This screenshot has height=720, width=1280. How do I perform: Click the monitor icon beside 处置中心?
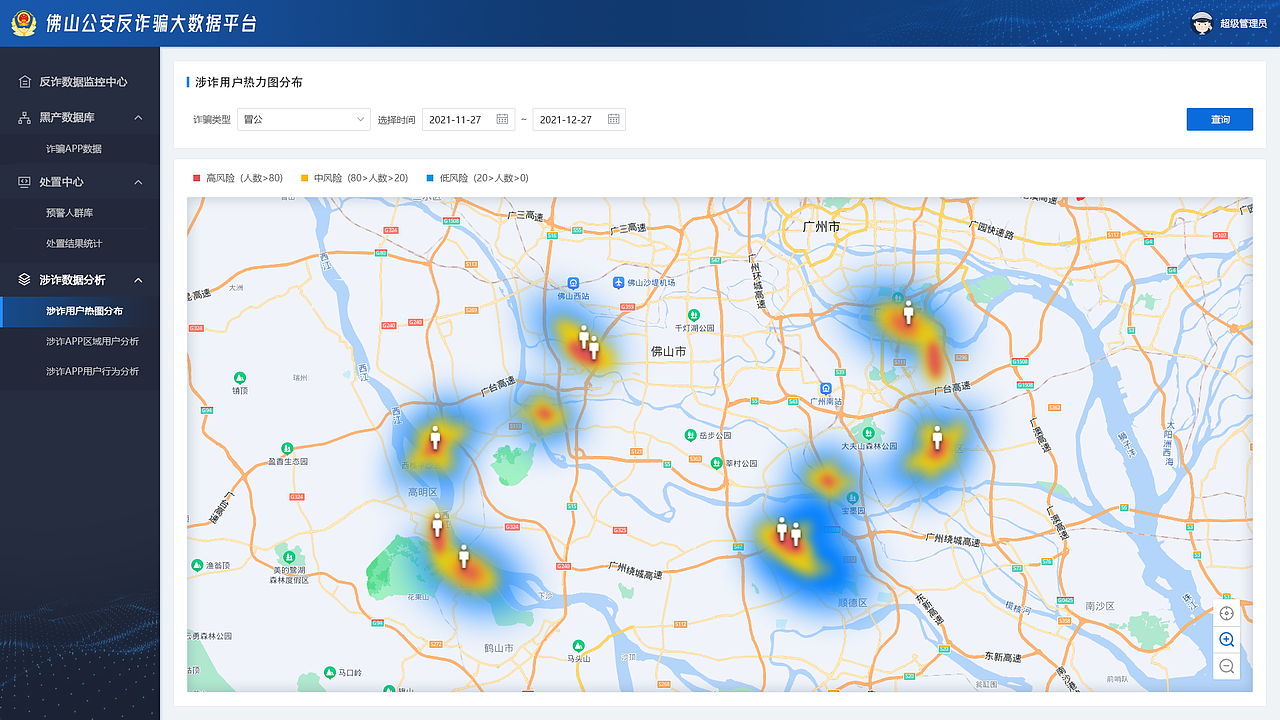(25, 182)
